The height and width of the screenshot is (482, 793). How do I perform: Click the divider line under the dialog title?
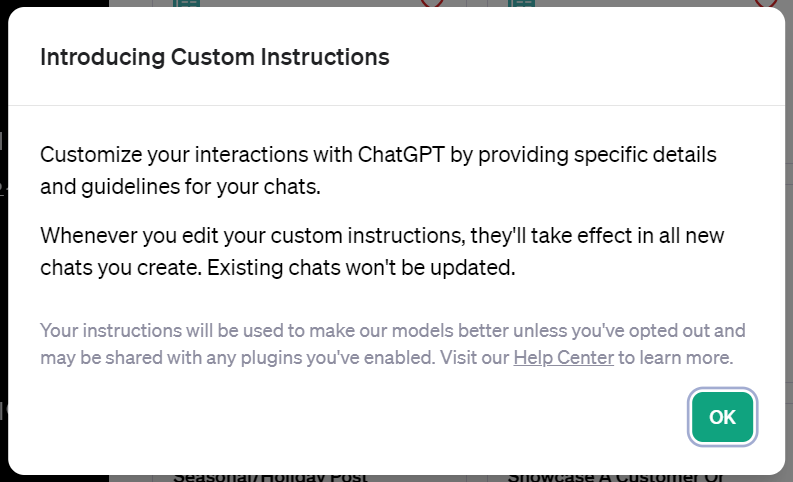click(396, 105)
